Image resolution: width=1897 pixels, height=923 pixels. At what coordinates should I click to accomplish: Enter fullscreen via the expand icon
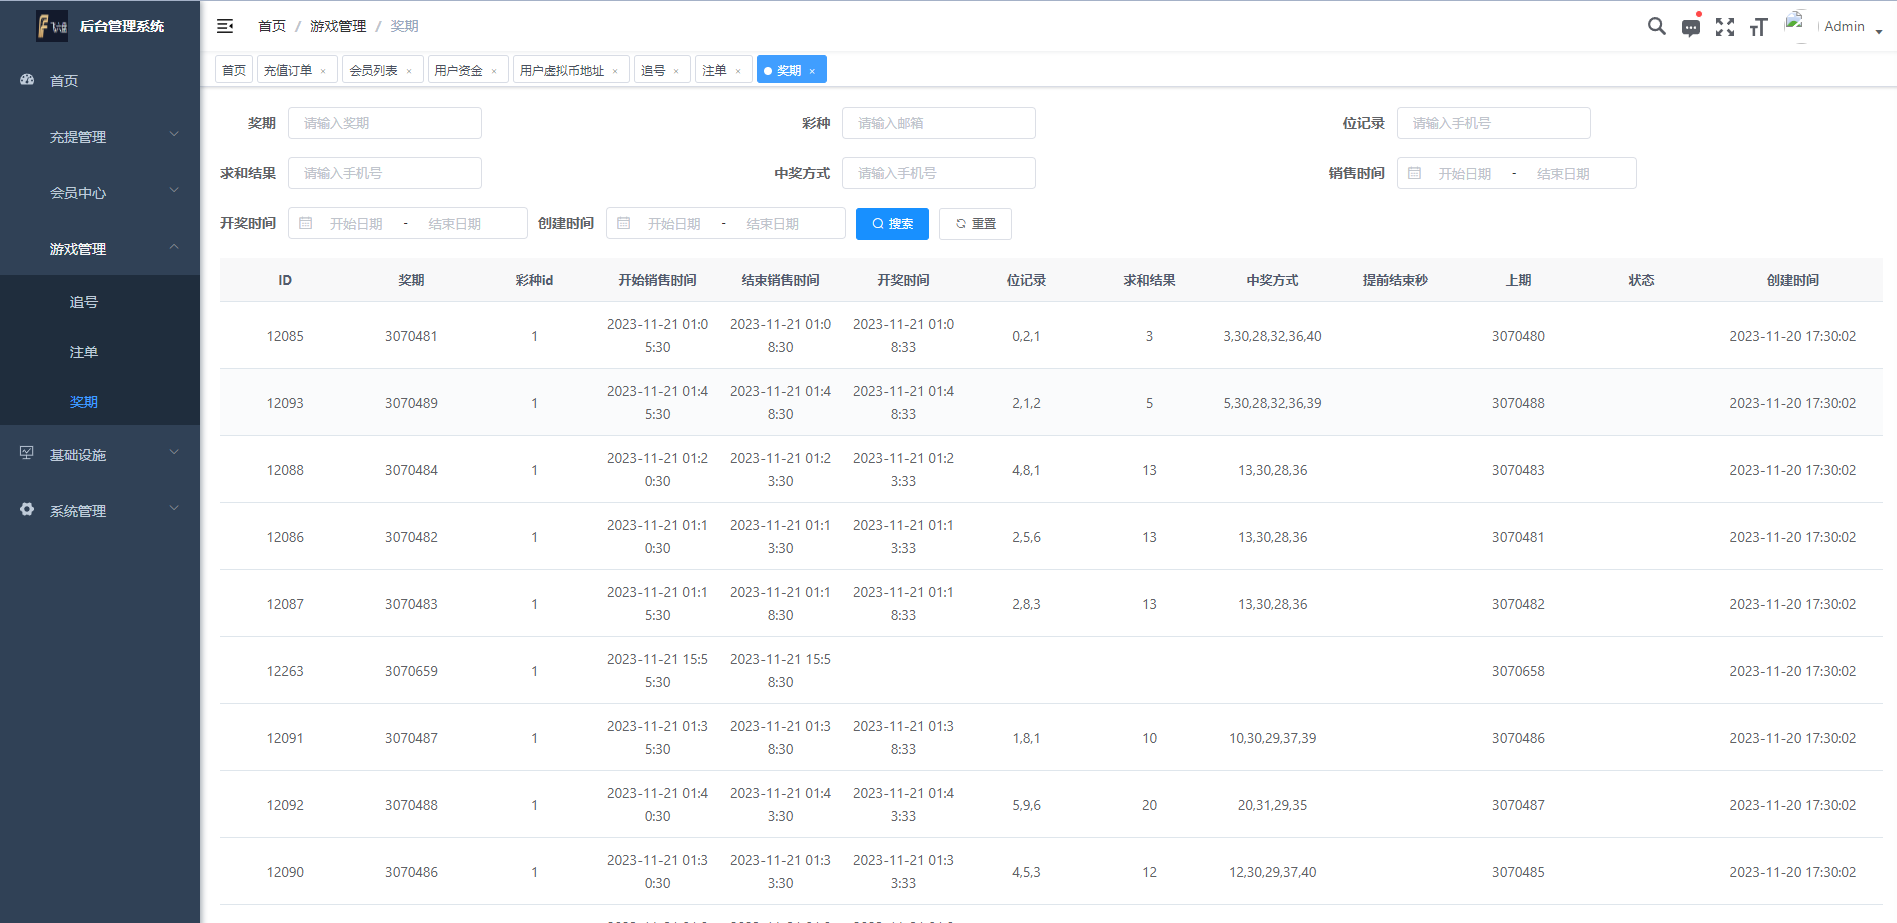pos(1725,27)
